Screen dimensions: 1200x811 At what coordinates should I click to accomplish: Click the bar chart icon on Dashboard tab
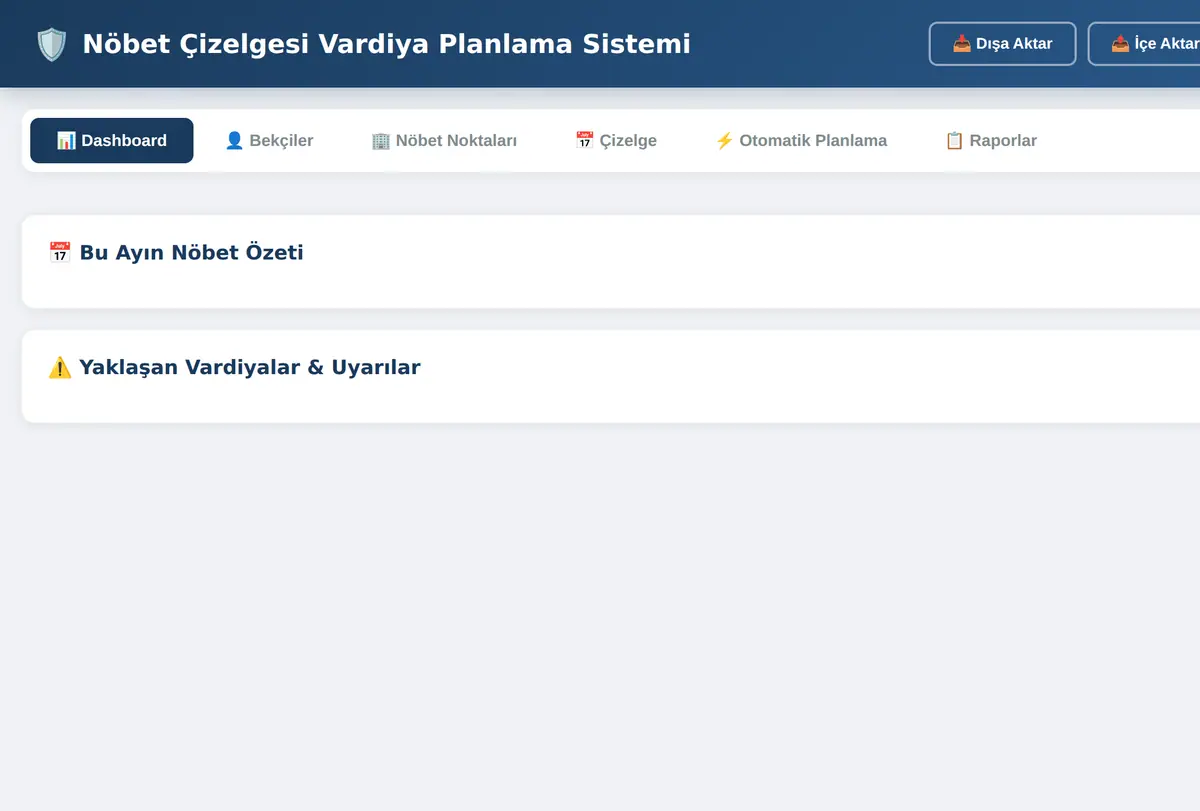66,141
